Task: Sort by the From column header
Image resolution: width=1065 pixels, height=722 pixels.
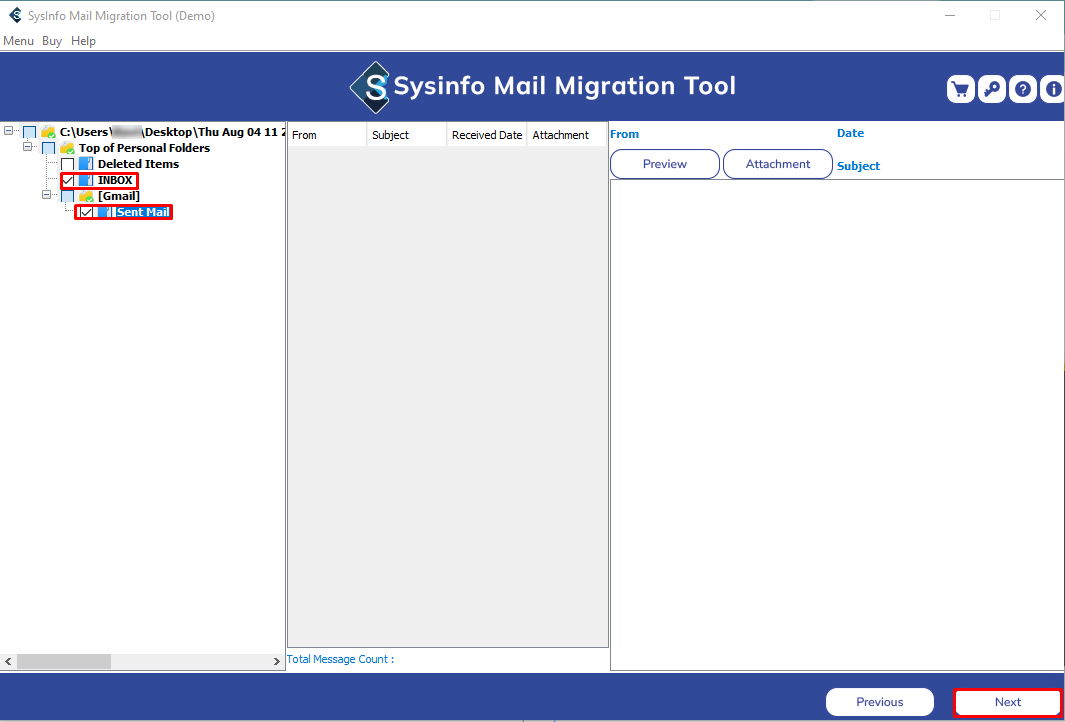Action: coord(327,135)
